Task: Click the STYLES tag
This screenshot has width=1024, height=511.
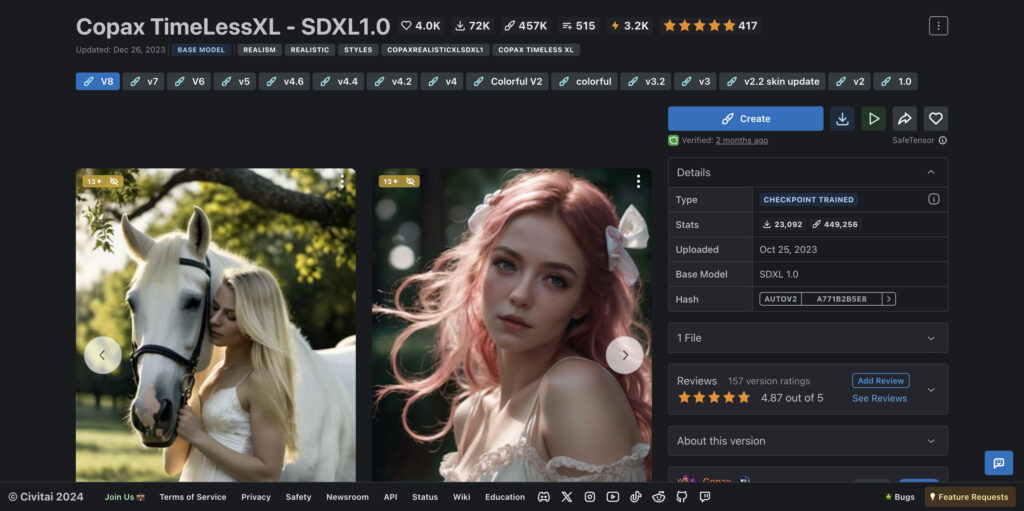Action: (358, 50)
